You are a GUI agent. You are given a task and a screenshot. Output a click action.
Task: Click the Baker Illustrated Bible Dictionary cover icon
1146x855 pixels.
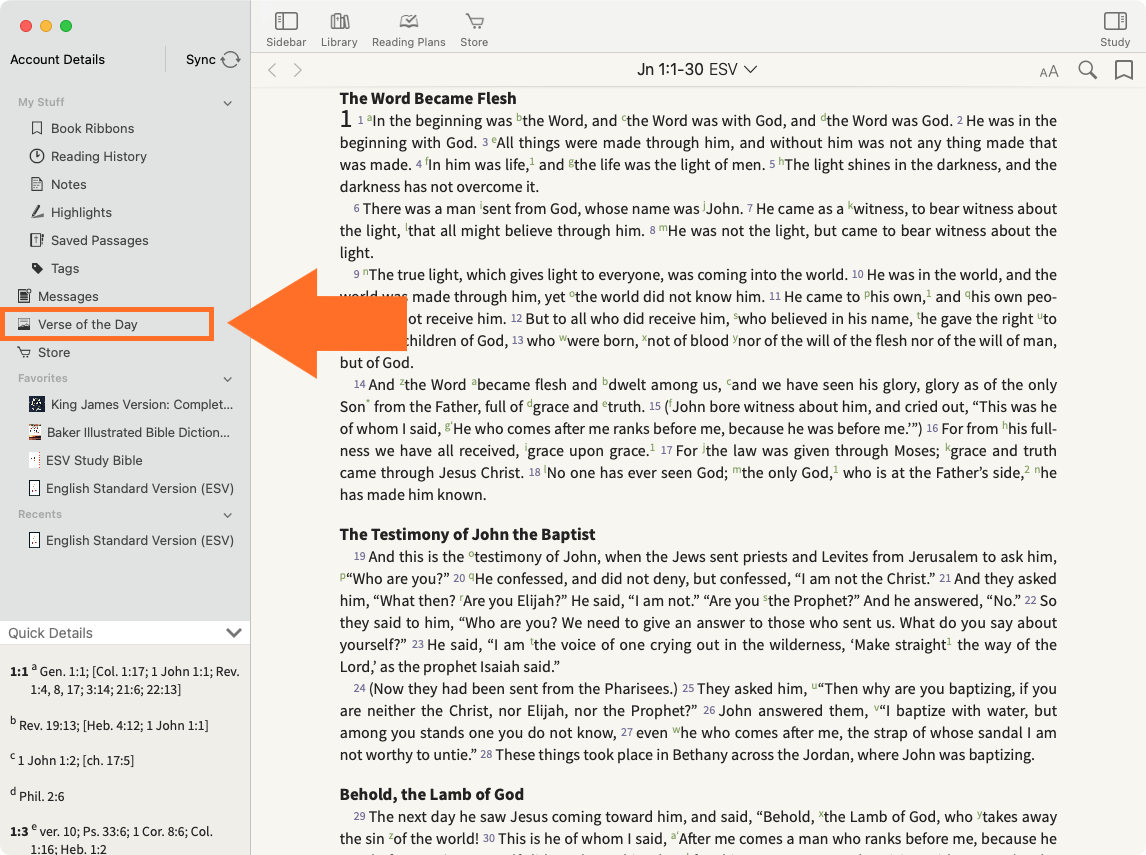coord(34,432)
